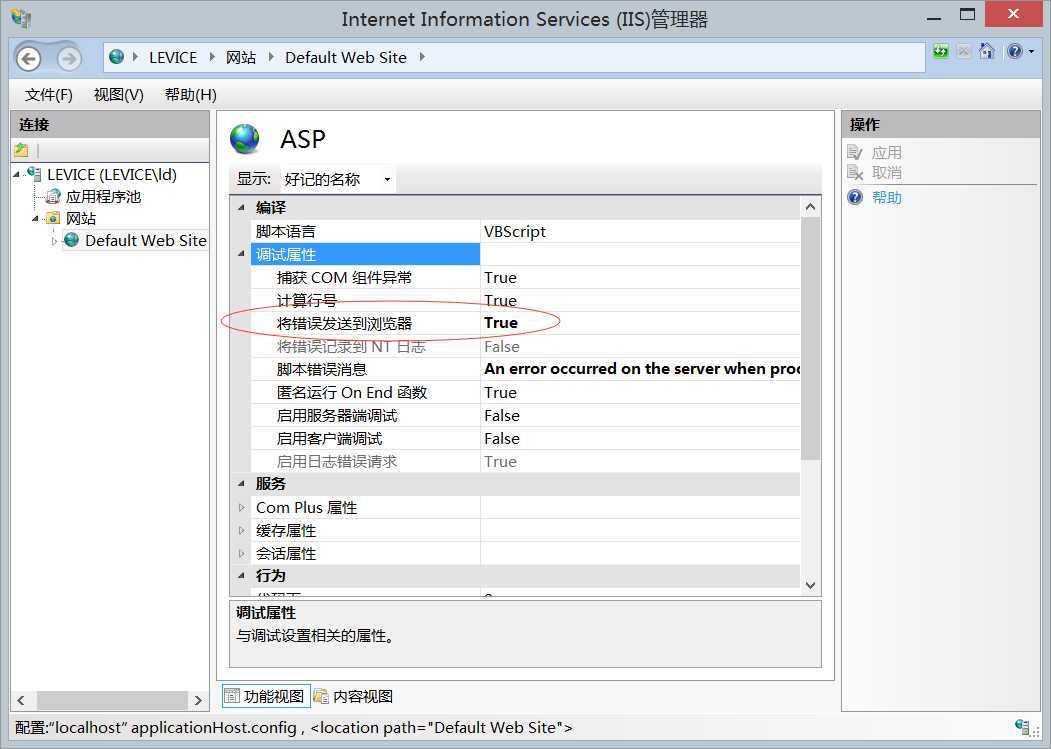1051x749 pixels.
Task: Collapse the 行为 section
Action: [x=241, y=575]
